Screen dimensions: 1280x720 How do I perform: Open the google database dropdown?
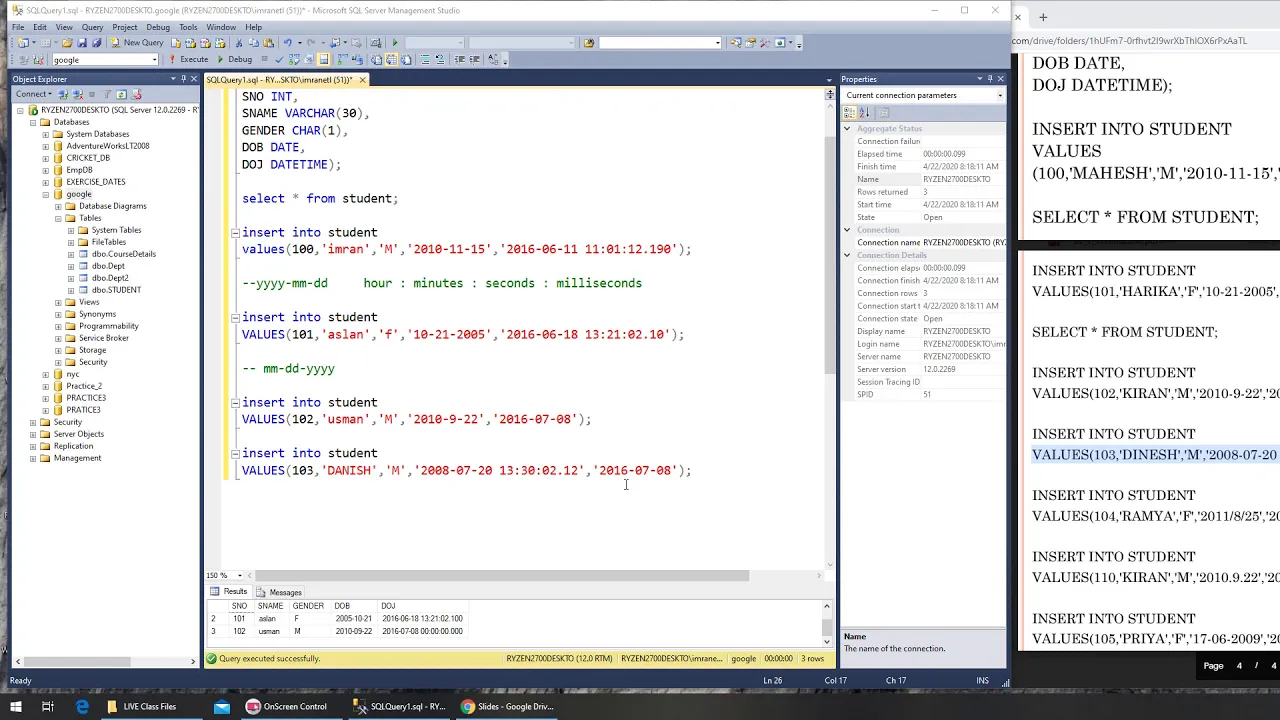[x=105, y=60]
